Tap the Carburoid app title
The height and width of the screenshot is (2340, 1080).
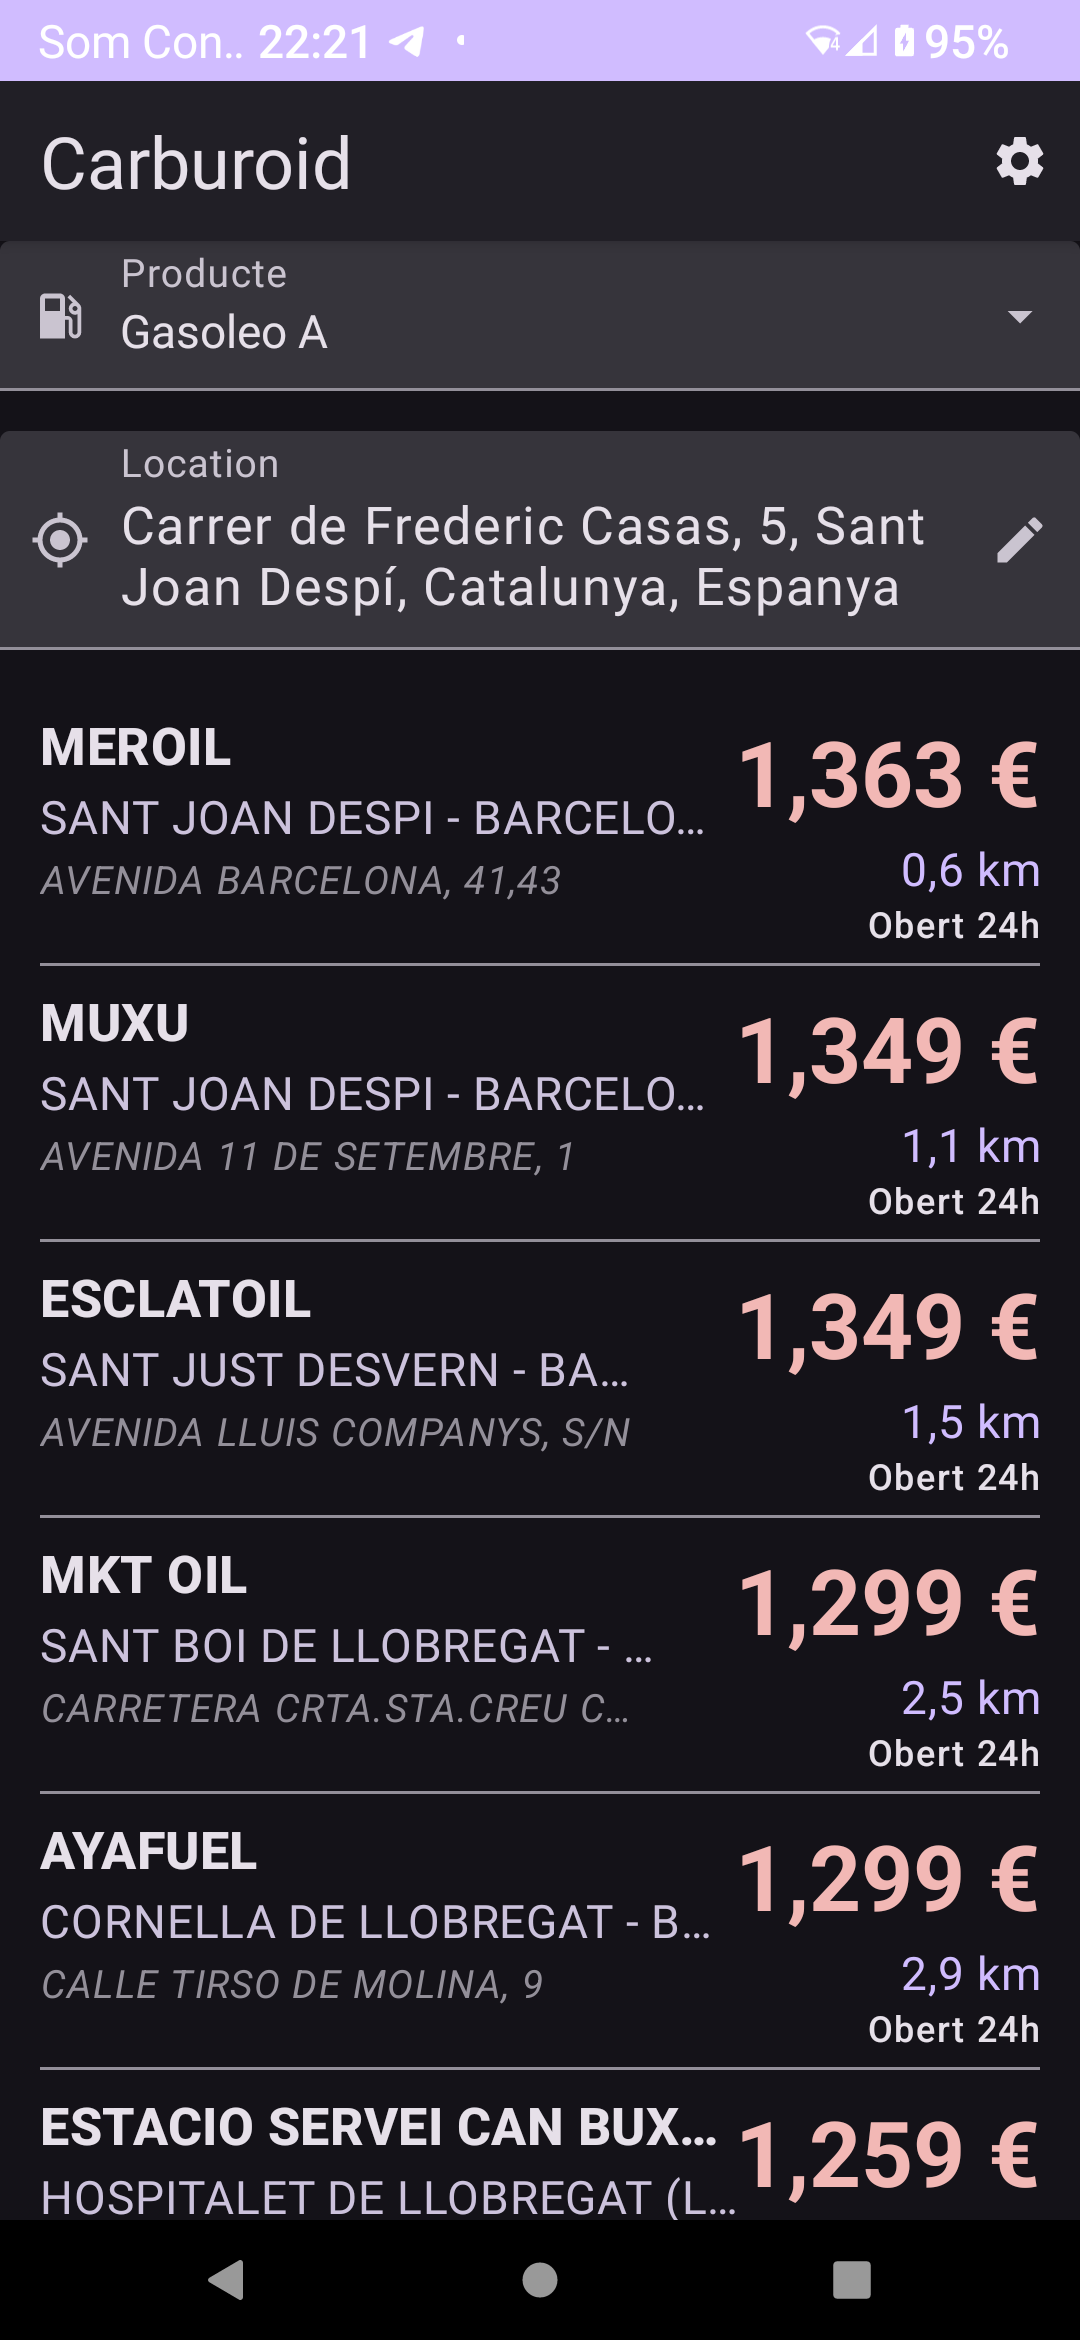[196, 163]
